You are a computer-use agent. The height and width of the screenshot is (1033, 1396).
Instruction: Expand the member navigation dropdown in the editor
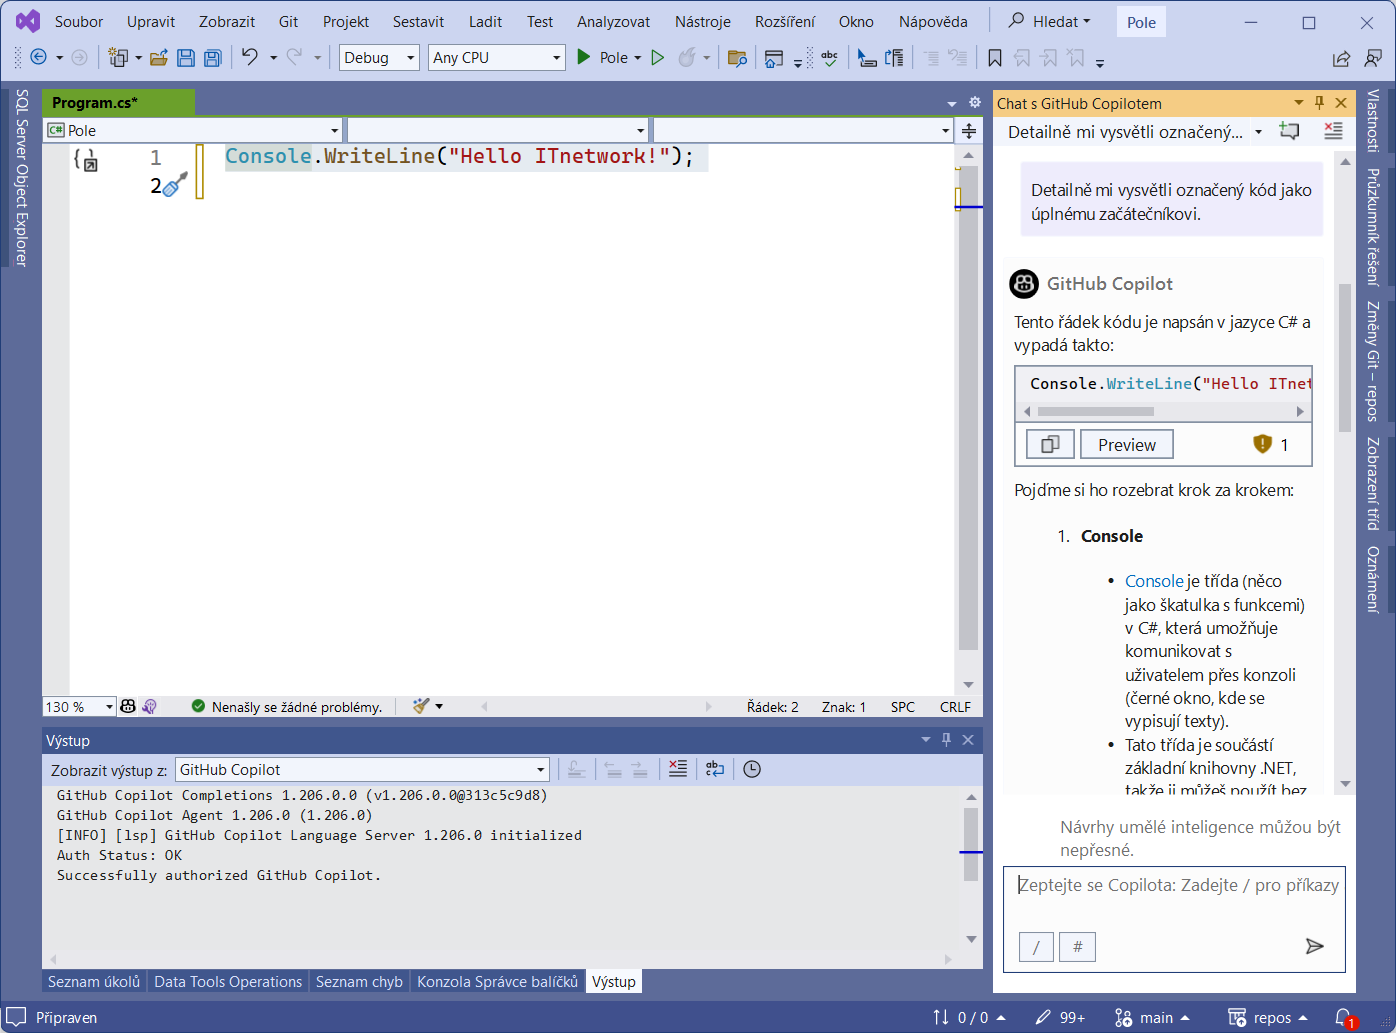pyautogui.click(x=803, y=131)
